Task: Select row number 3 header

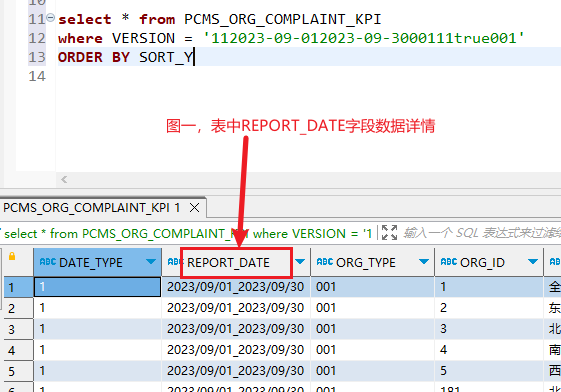Action: pos(18,329)
